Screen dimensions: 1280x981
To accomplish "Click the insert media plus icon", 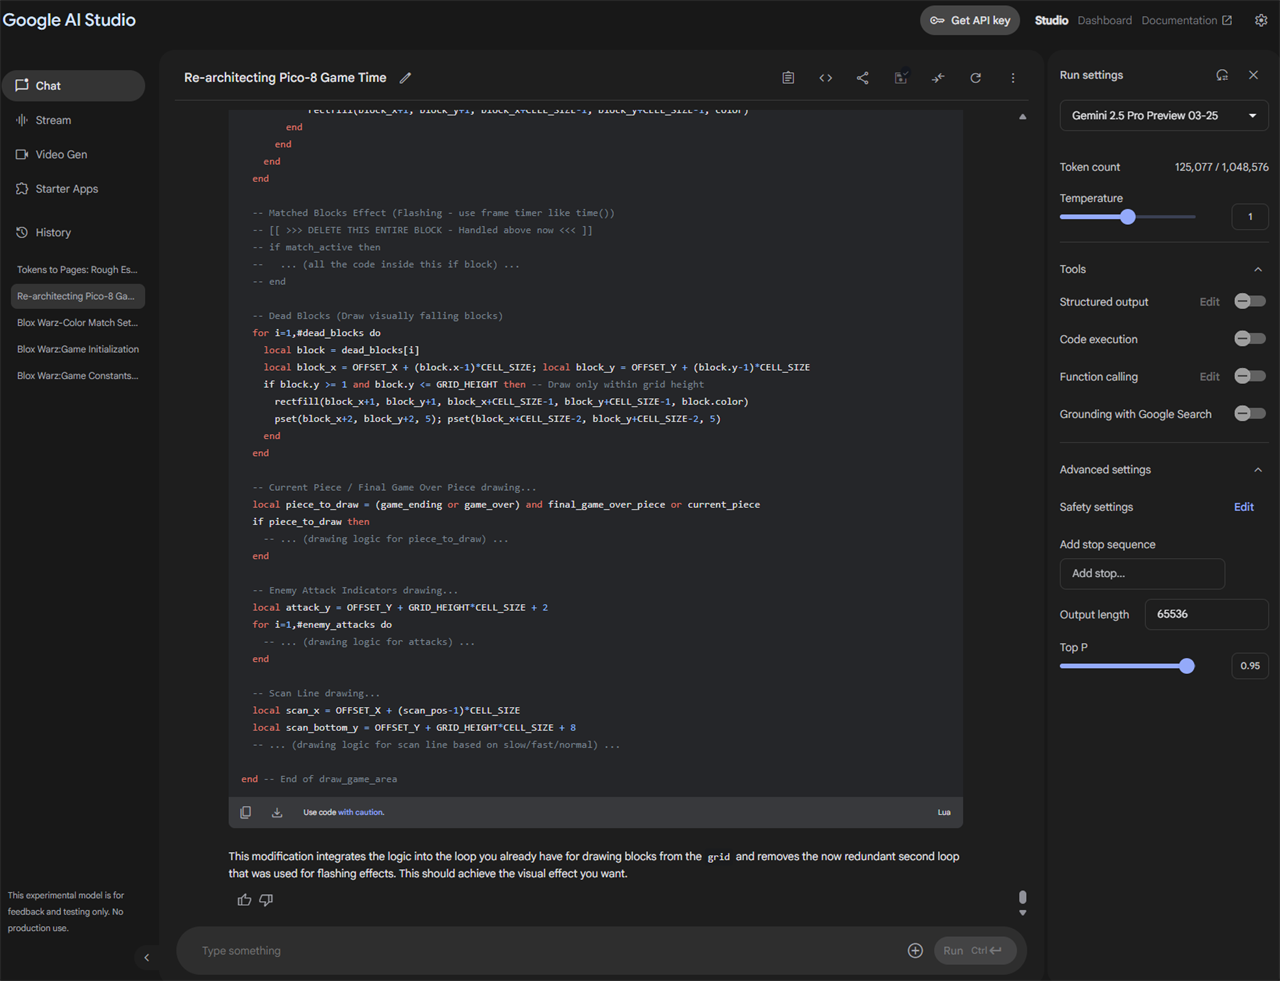I will click(x=915, y=951).
